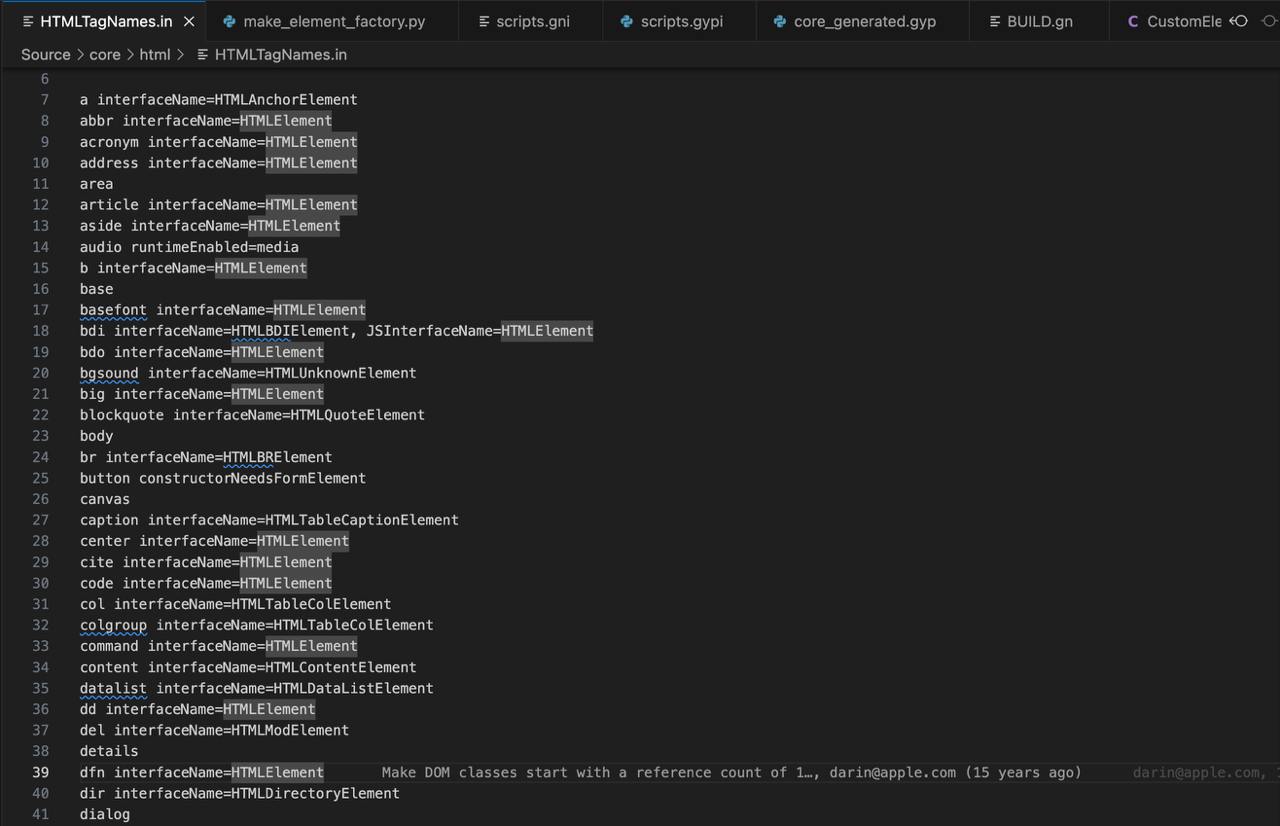The height and width of the screenshot is (826, 1280).
Task: Open previous change with left-arrow circle icon
Action: (x=1239, y=21)
